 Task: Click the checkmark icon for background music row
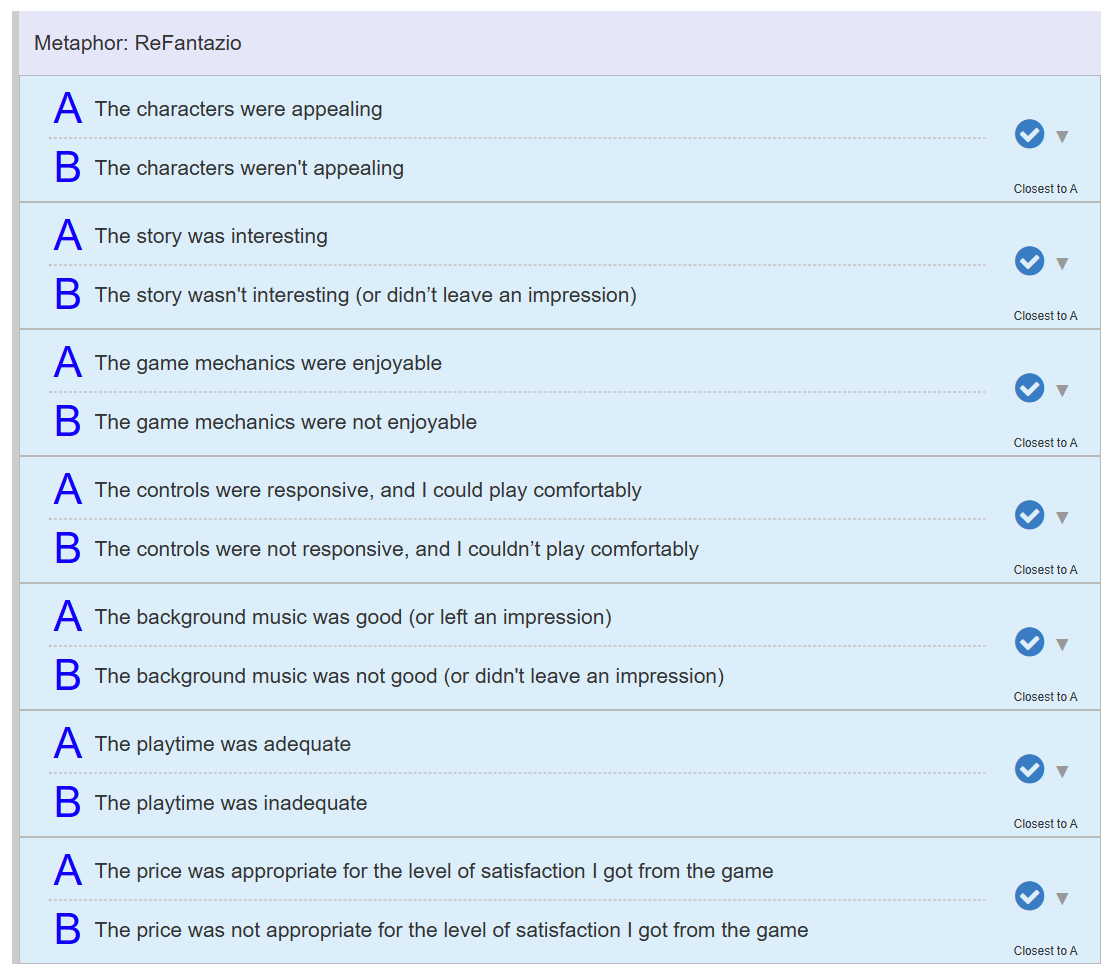tap(1029, 642)
